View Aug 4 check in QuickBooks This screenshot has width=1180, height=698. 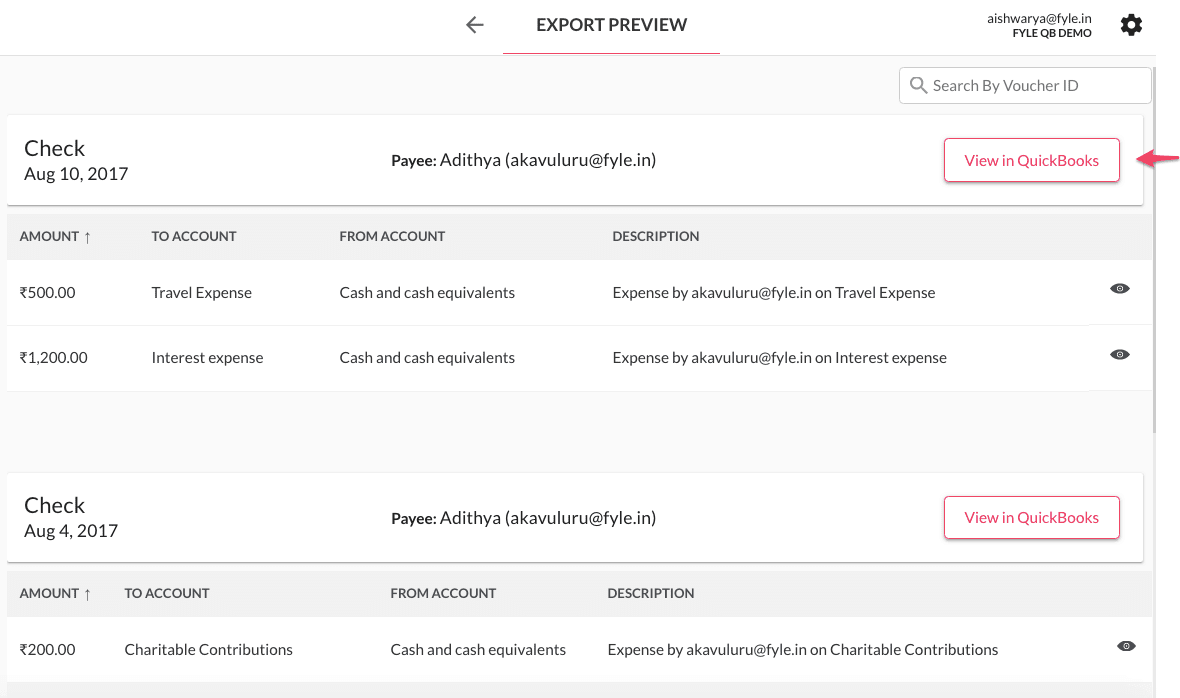pos(1031,518)
